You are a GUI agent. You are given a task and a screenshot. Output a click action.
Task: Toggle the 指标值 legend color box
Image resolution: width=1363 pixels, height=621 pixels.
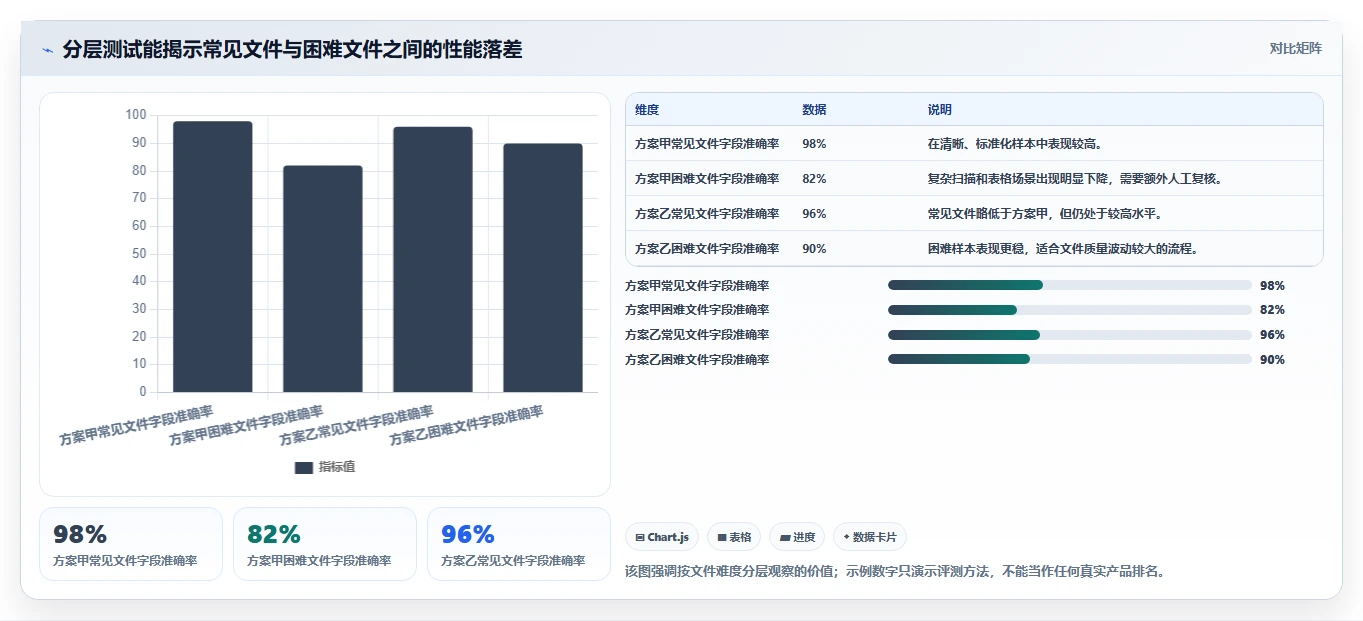304,467
